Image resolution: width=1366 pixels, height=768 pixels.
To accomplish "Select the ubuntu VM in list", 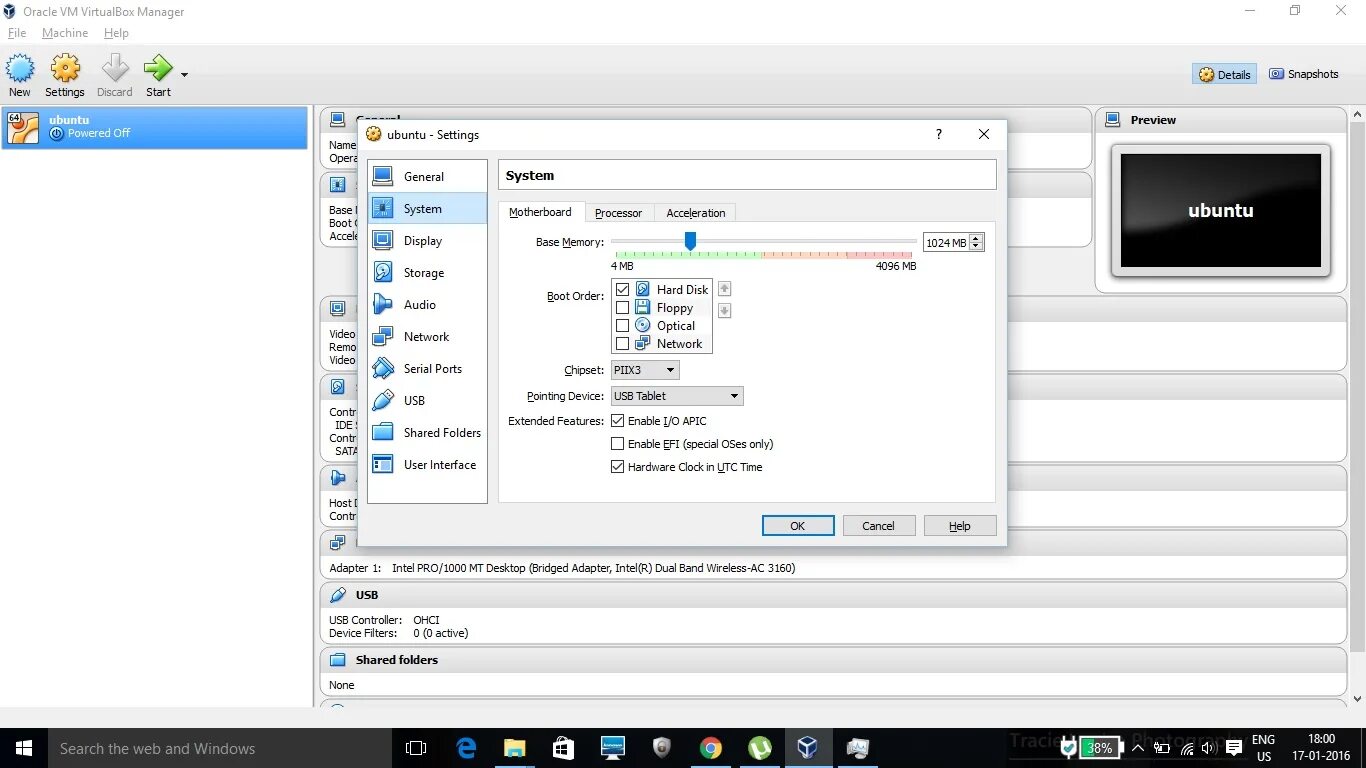I will point(155,127).
